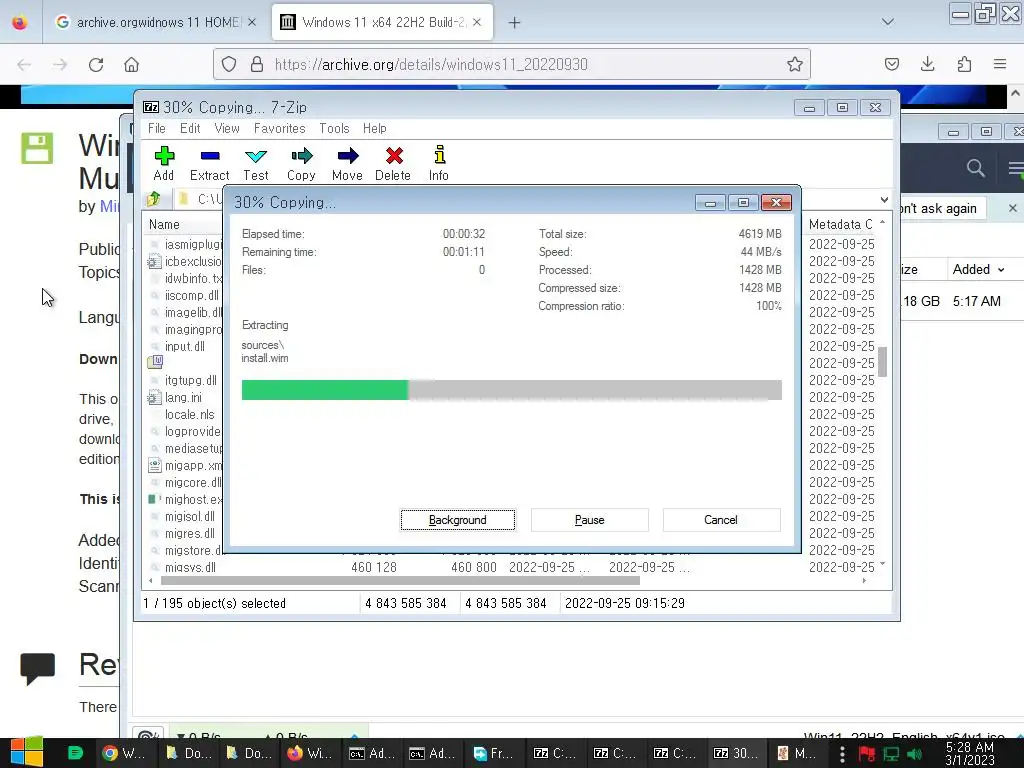Reload the page in Firefox

click(96, 65)
